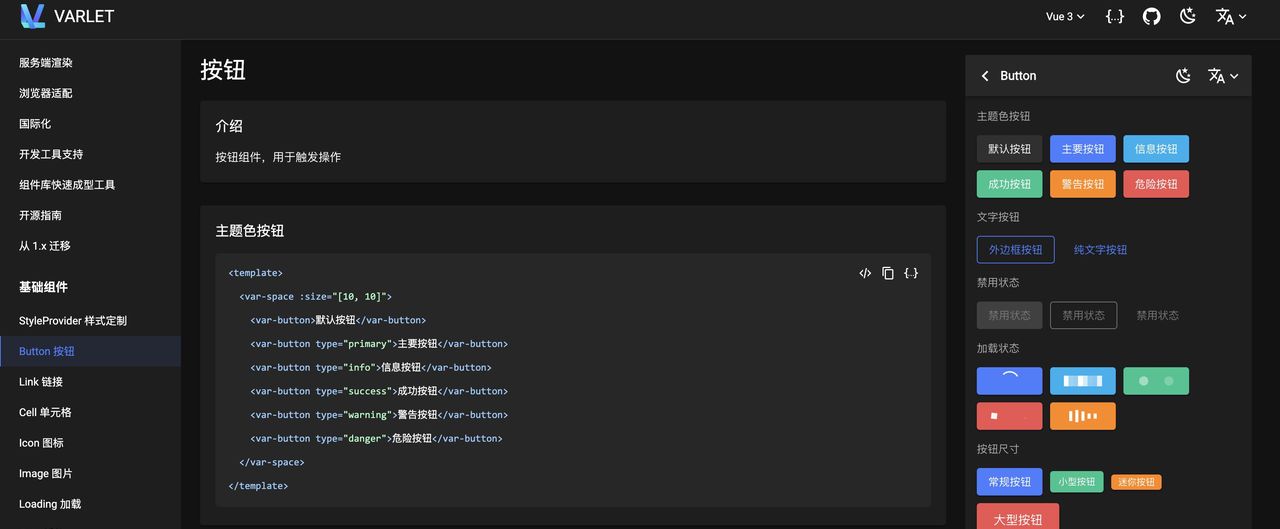Click the 纯文字按钮 text button
Screen dimensions: 1280x529
(1100, 250)
